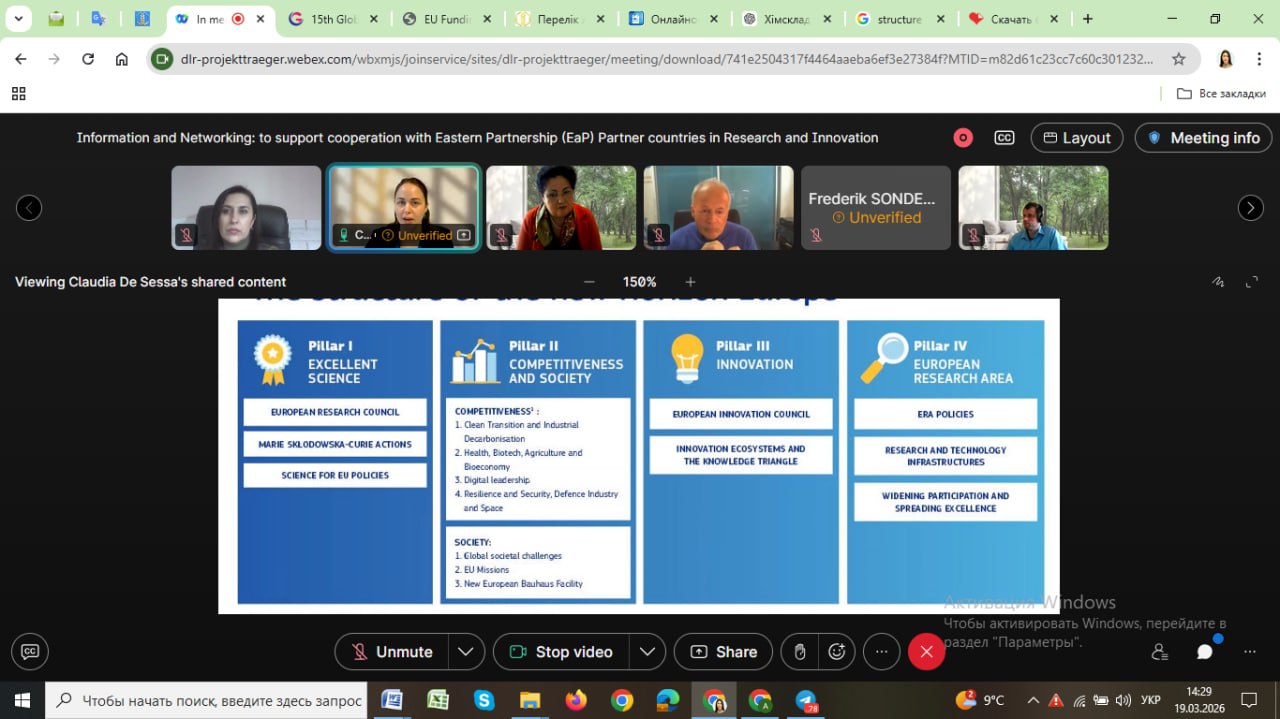1280x719 pixels.
Task: Open the more options ellipsis menu
Action: coord(881,652)
